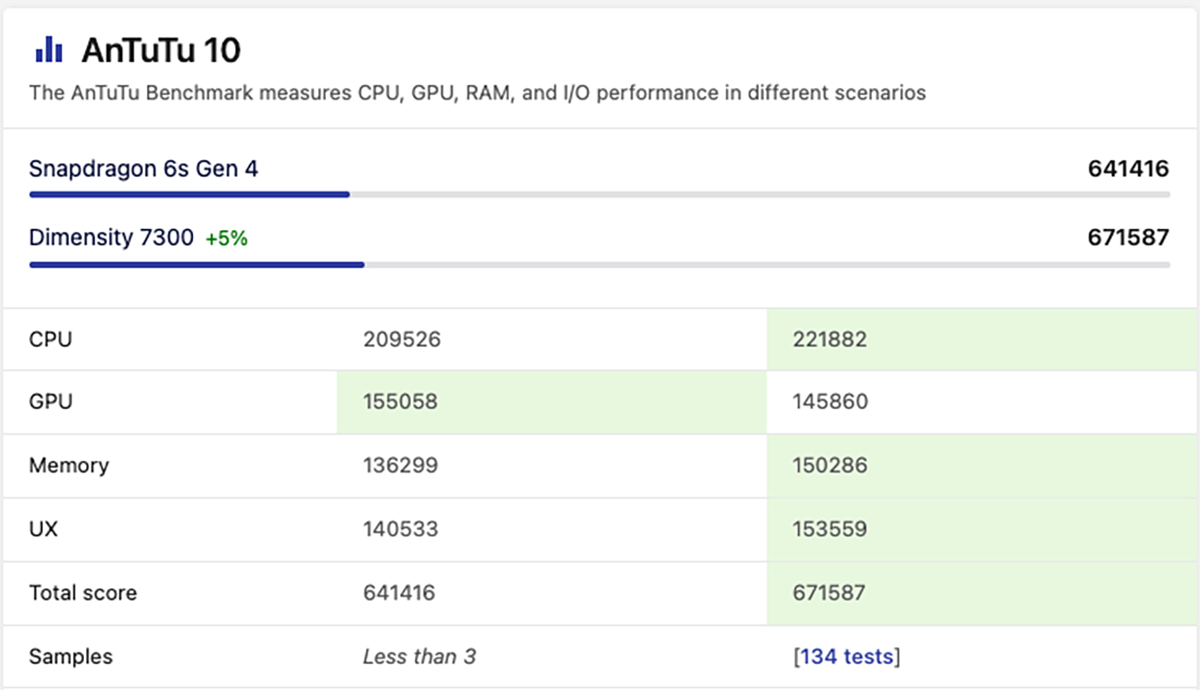1200x690 pixels.
Task: Click the Total score row label
Action: [83, 593]
